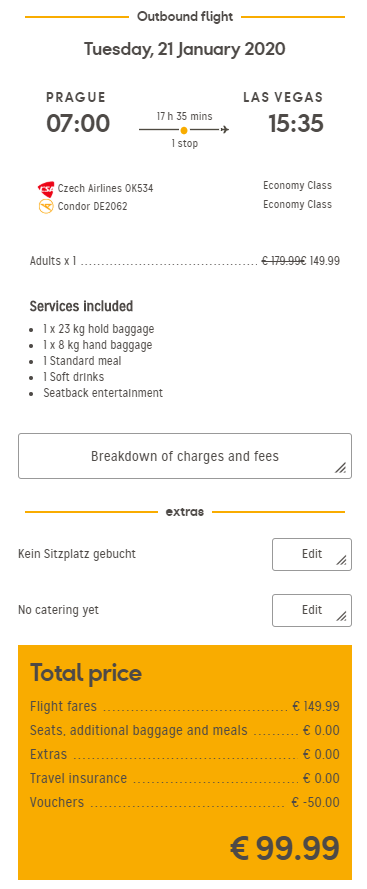367x889 pixels.
Task: Select the extras section header
Action: pos(185,512)
